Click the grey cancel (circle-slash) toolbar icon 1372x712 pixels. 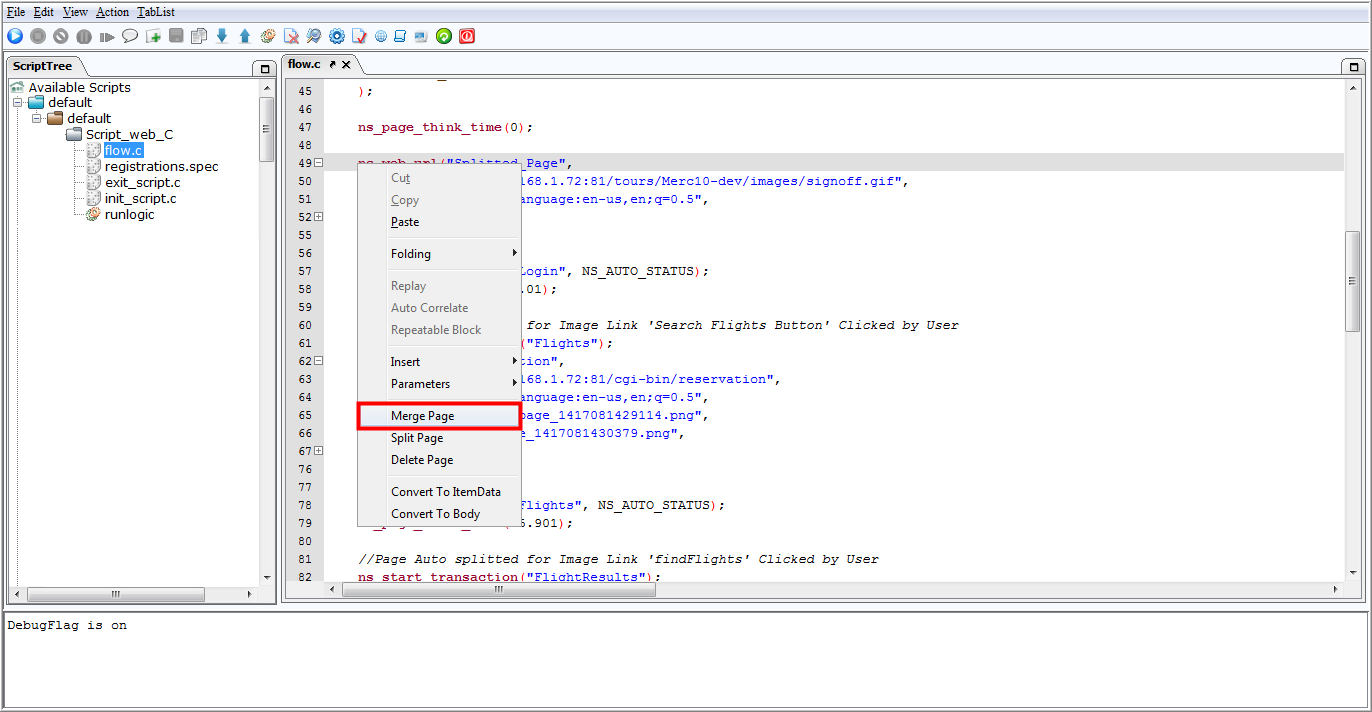click(x=61, y=36)
